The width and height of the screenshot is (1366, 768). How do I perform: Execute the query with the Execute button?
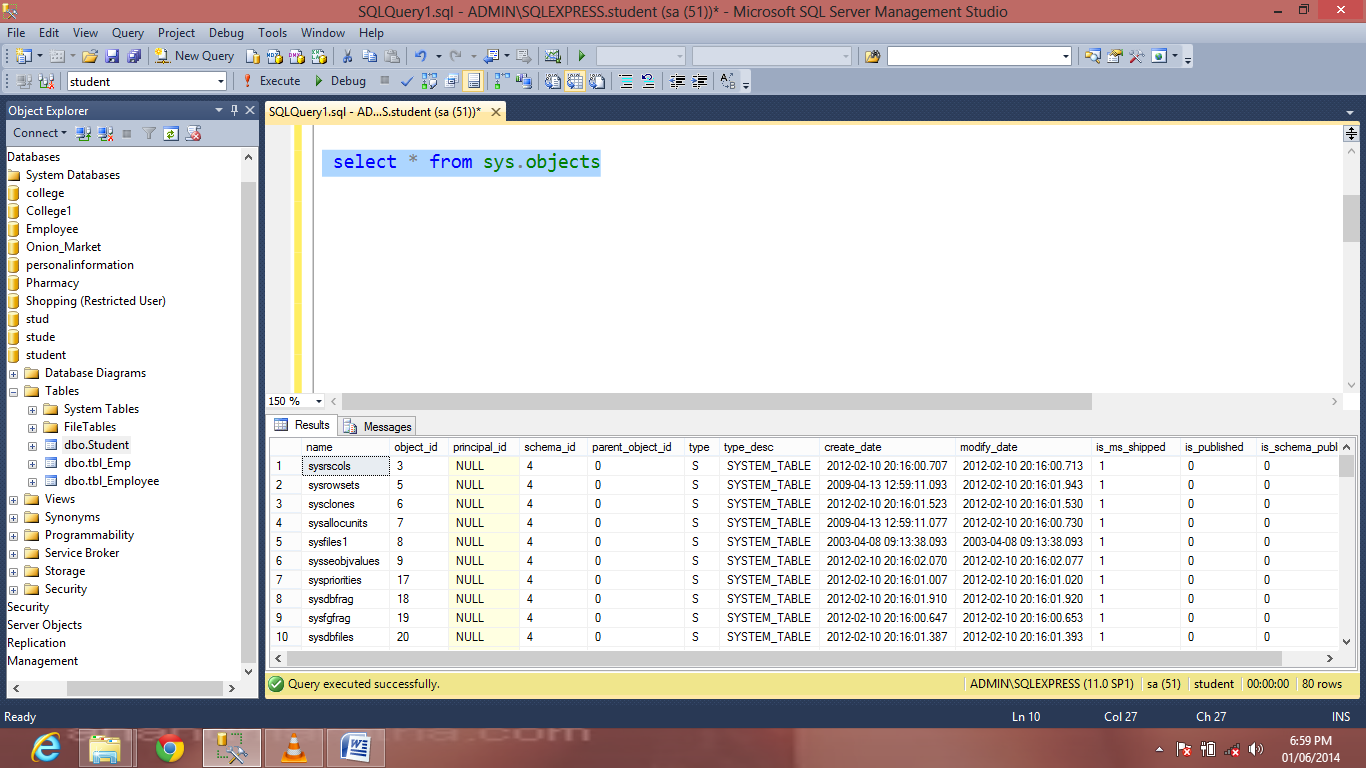271,81
